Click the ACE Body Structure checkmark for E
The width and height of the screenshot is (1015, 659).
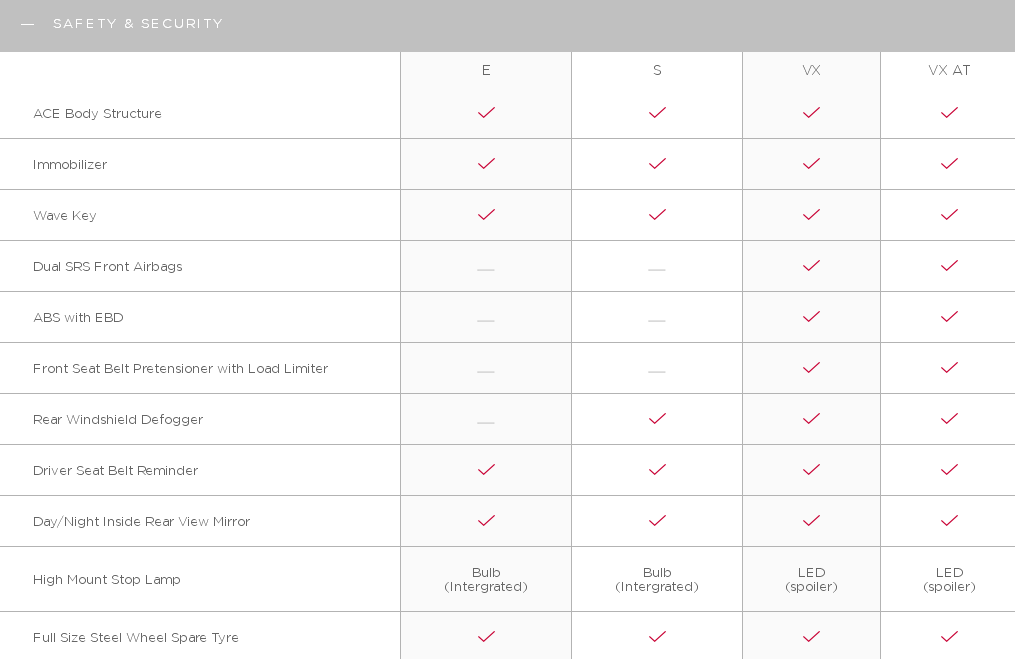[486, 113]
